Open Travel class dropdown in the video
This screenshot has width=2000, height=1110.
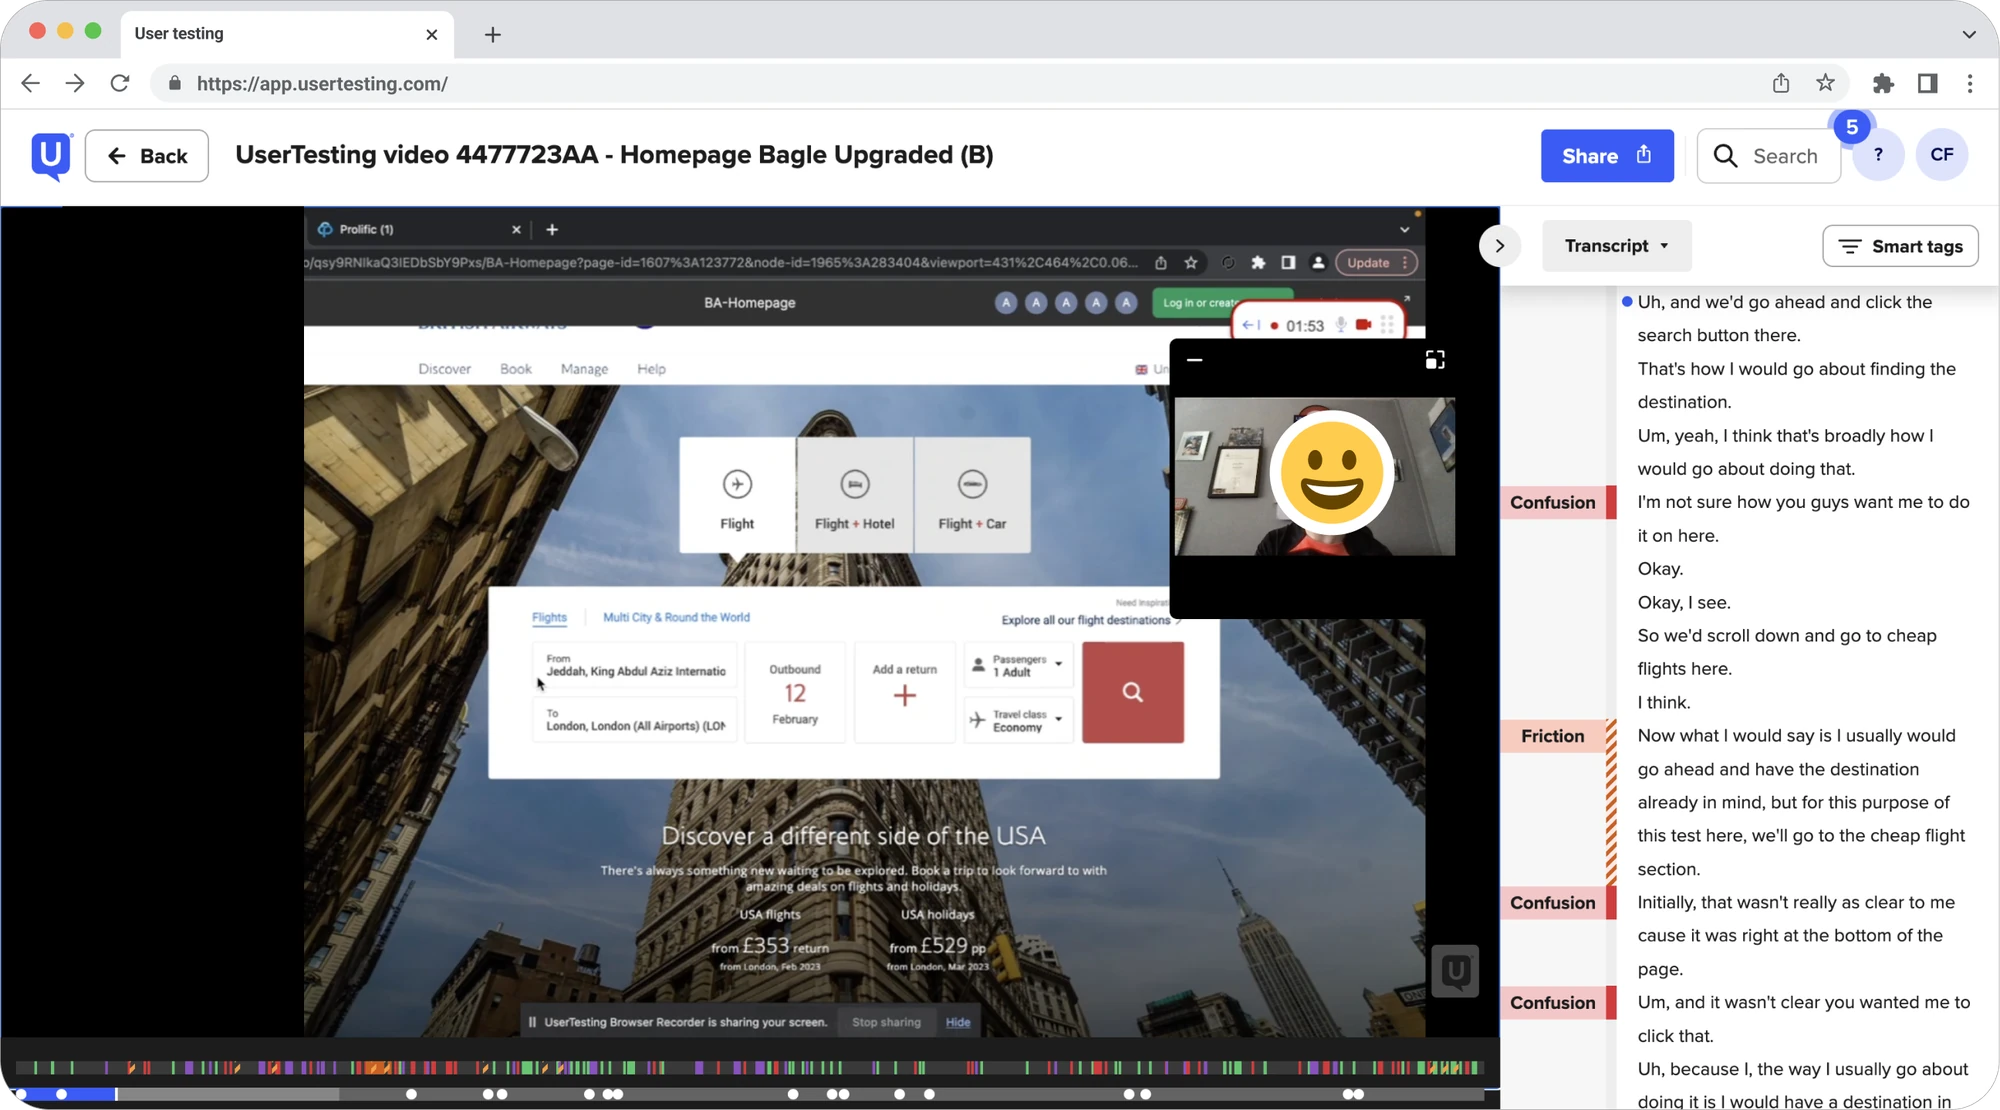click(1019, 721)
